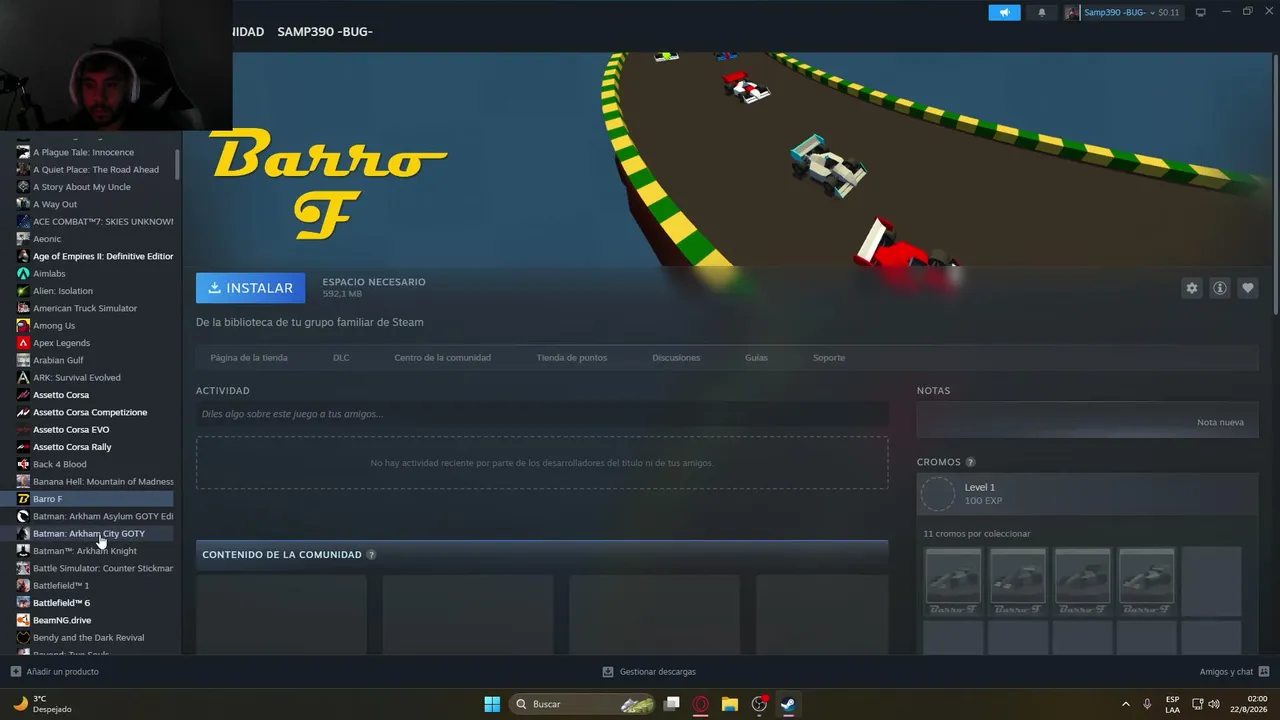
Task: Open the DLC tab
Action: (341, 358)
